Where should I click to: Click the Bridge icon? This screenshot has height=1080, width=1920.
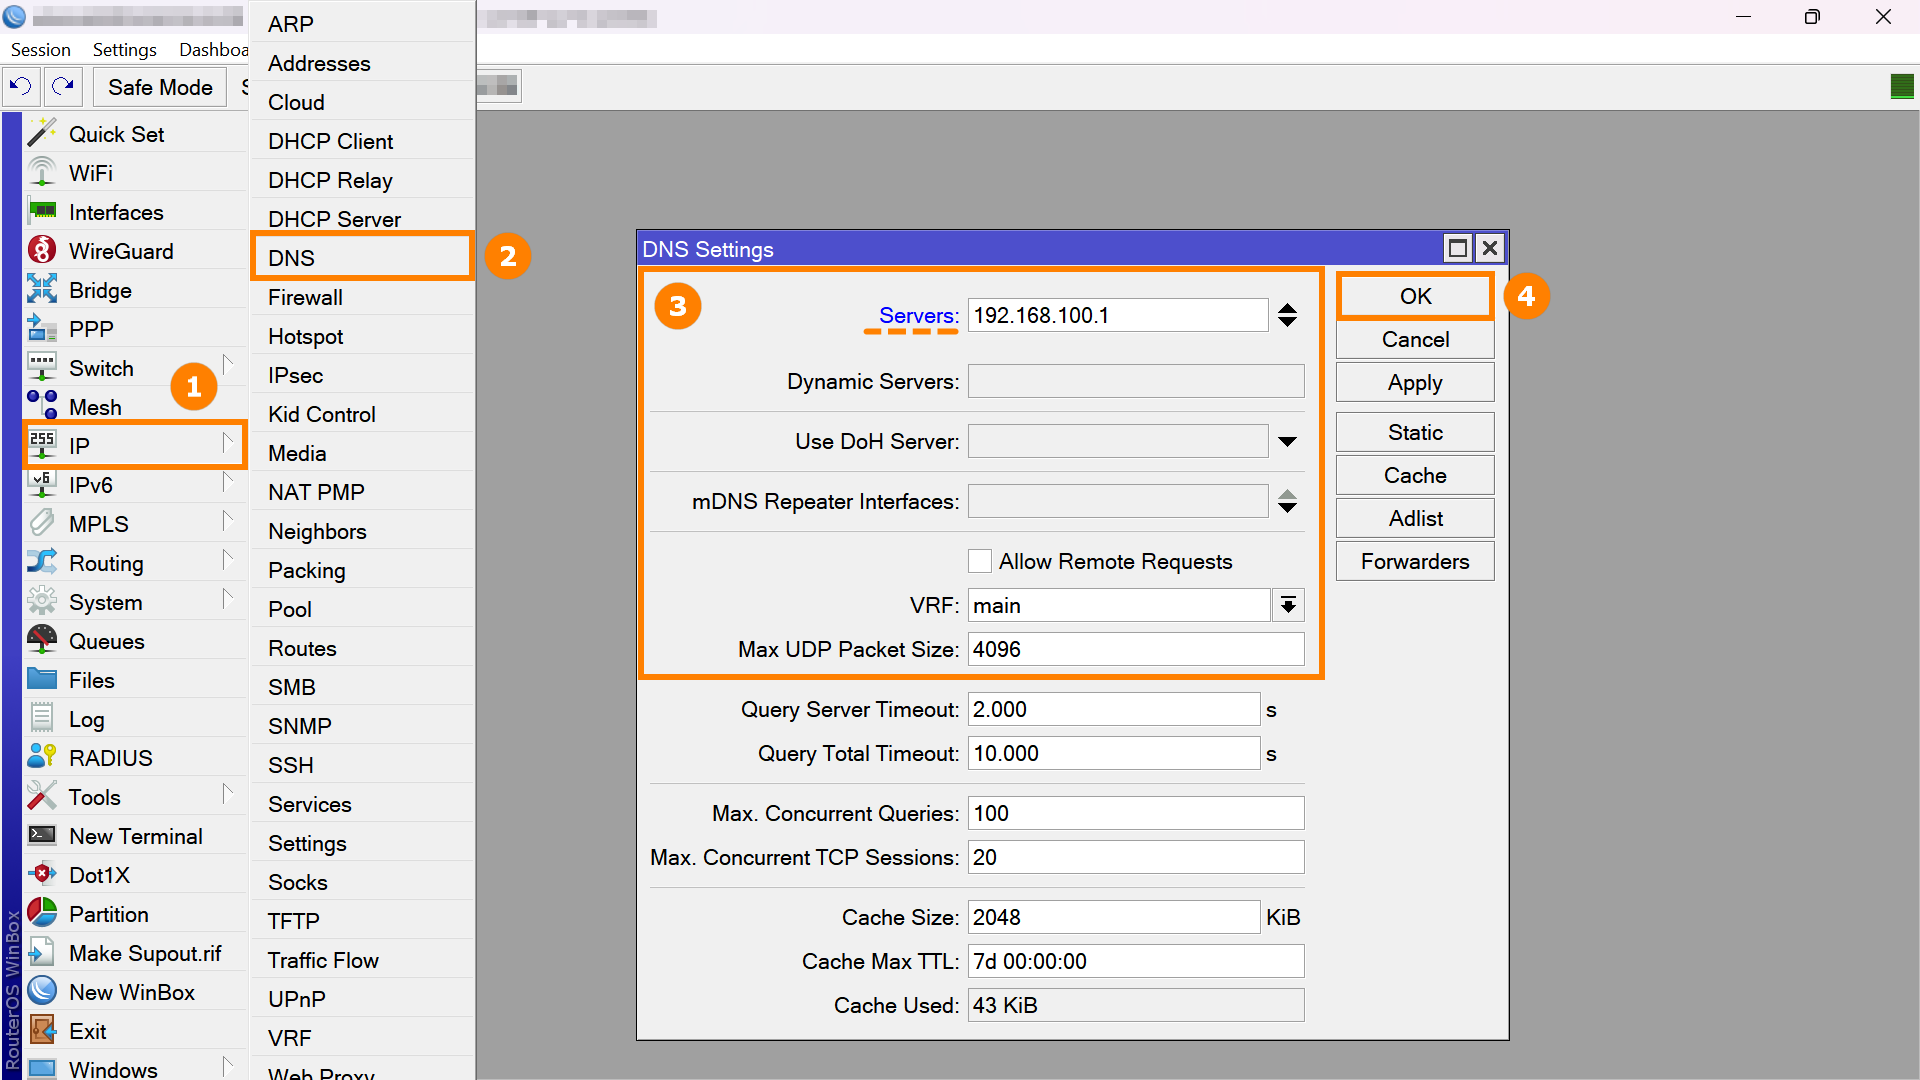click(42, 290)
